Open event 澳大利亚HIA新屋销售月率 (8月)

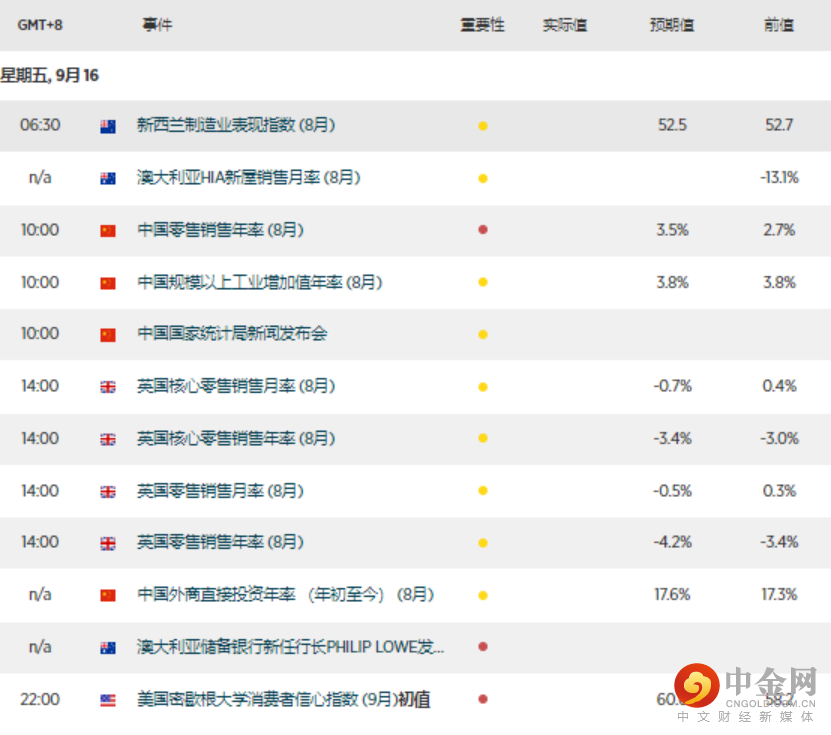coord(249,178)
